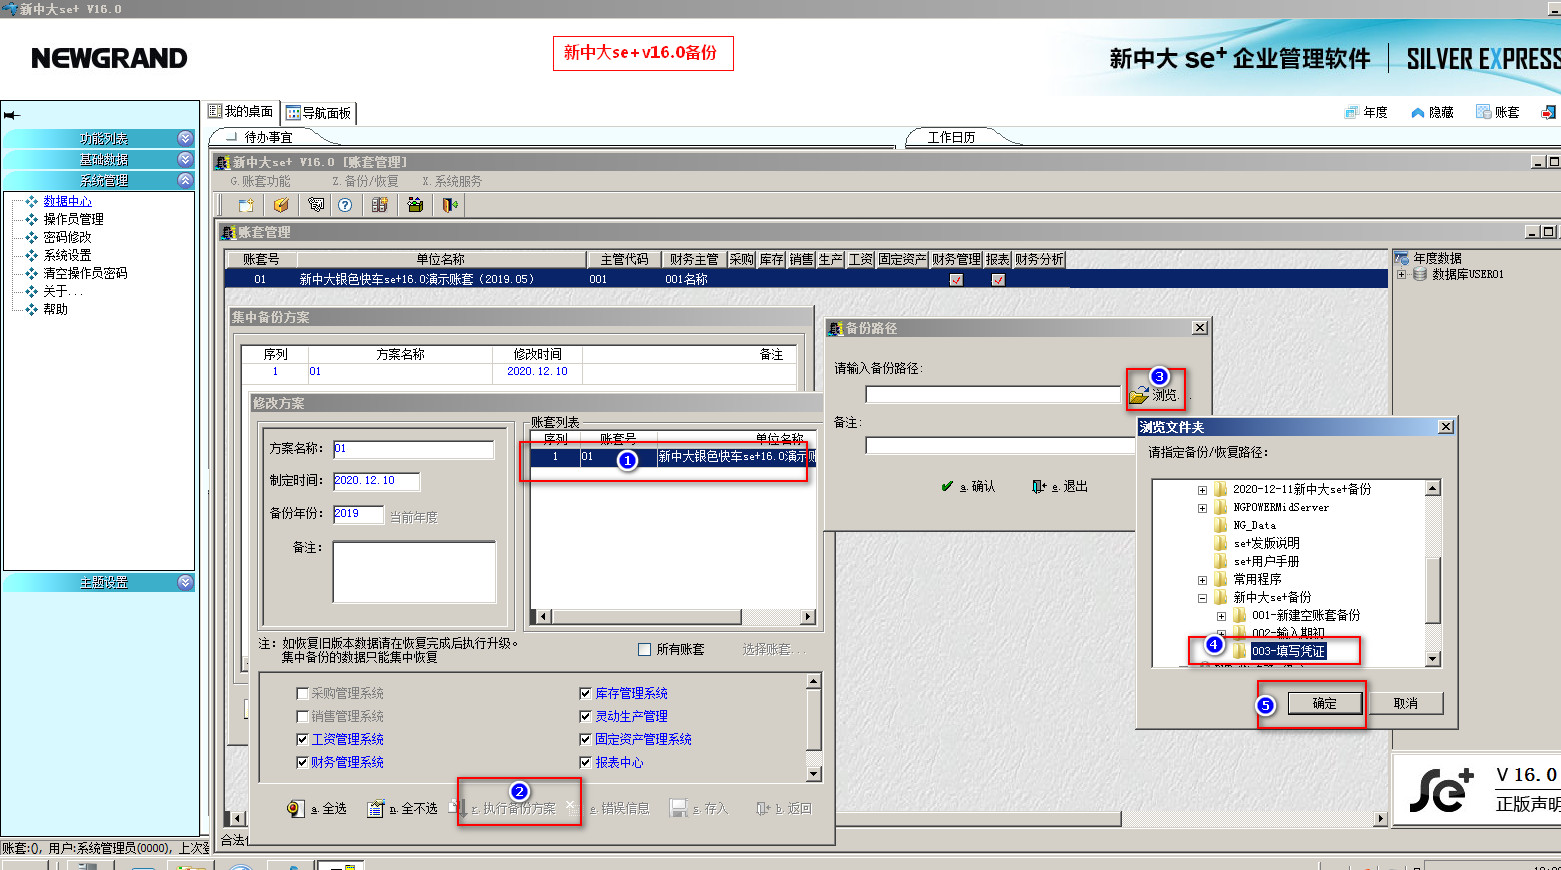1561x870 pixels.
Task: Uncheck 报表中心 checkbox
Action: [586, 762]
